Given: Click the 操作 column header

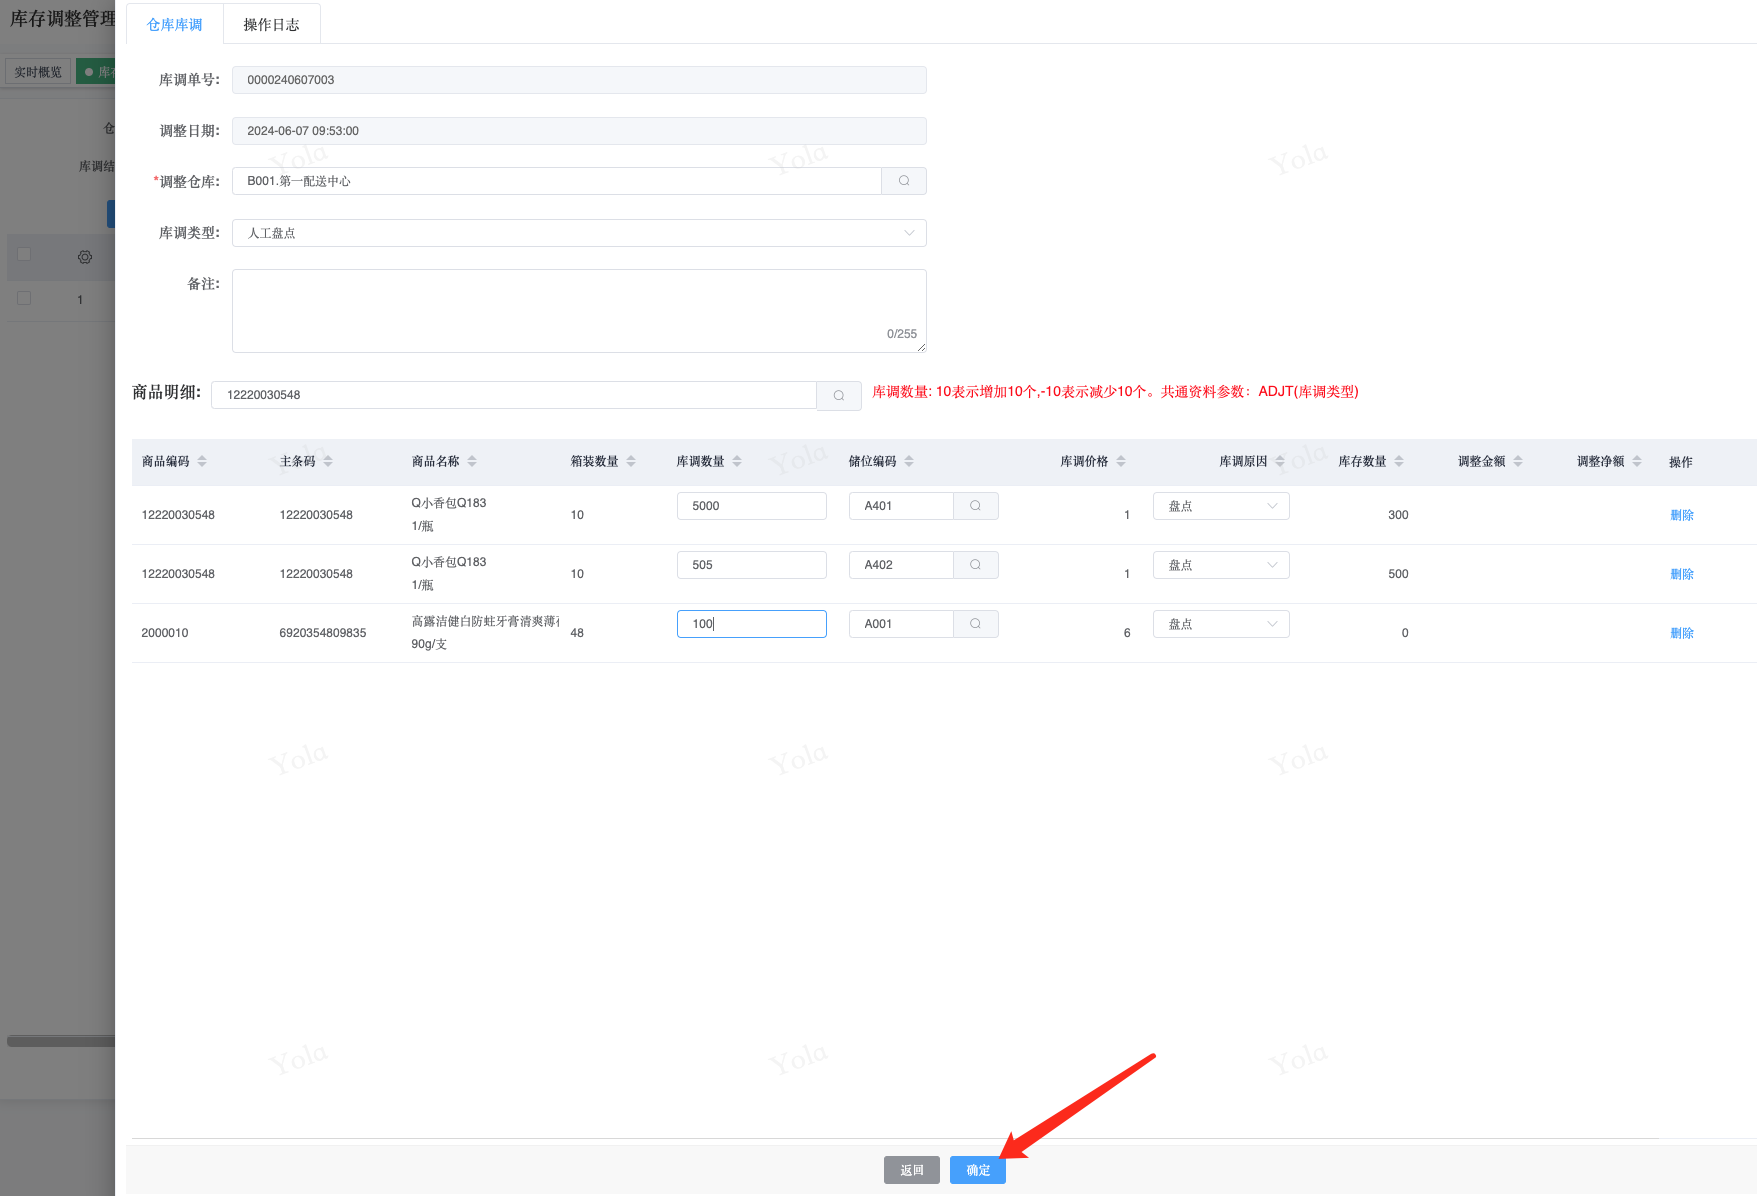Looking at the screenshot, I should click(1681, 462).
